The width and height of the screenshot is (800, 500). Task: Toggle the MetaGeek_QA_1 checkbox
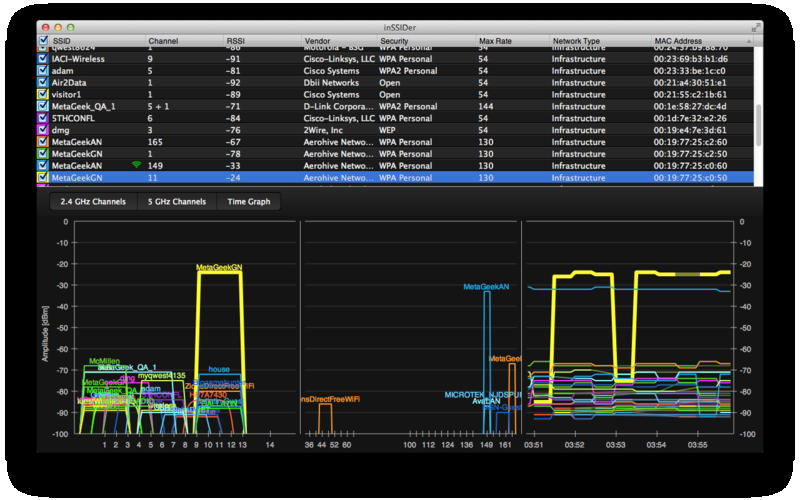click(x=43, y=106)
